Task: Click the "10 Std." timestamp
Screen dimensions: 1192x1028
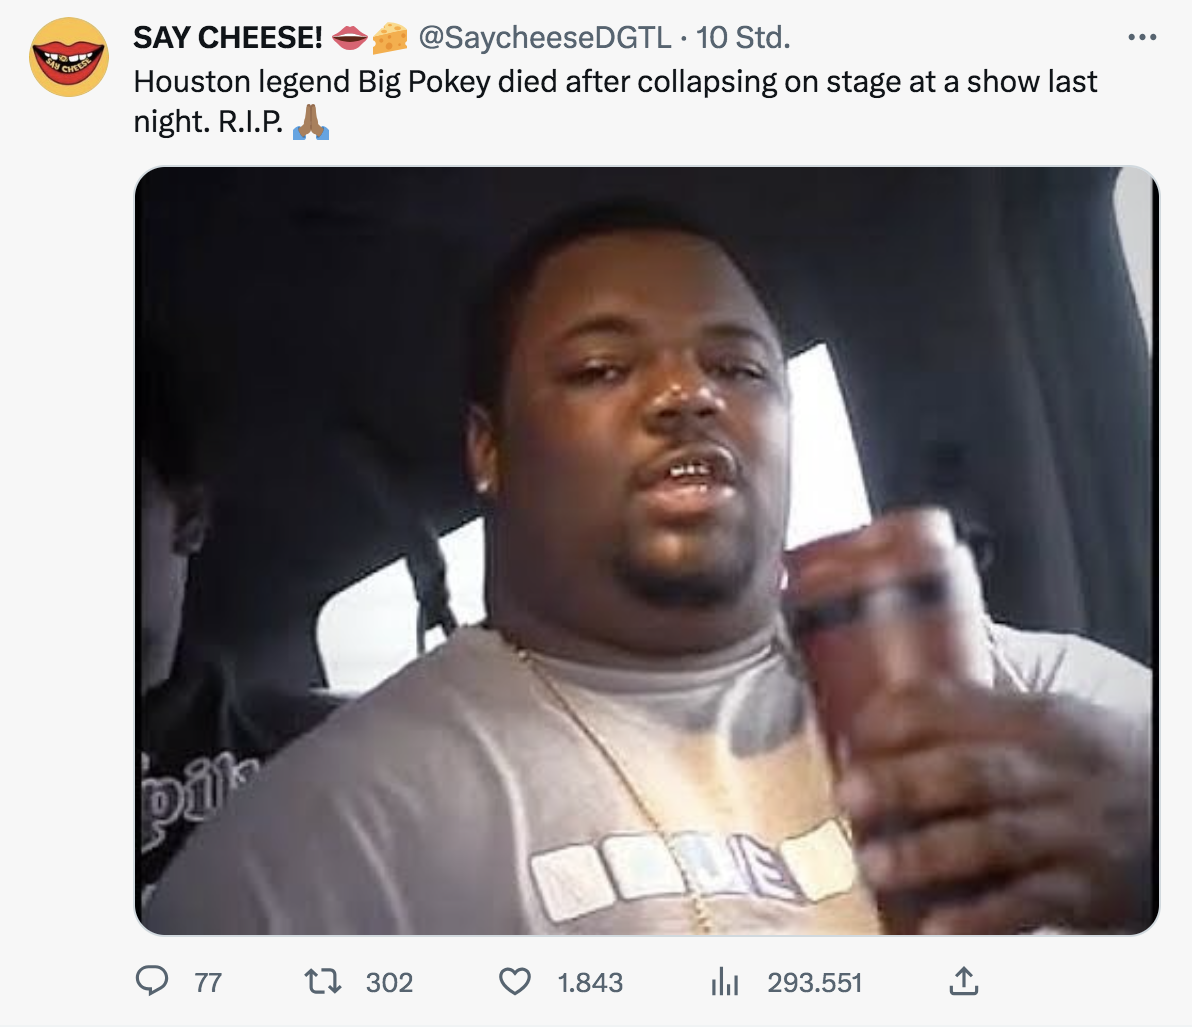Action: tap(743, 38)
